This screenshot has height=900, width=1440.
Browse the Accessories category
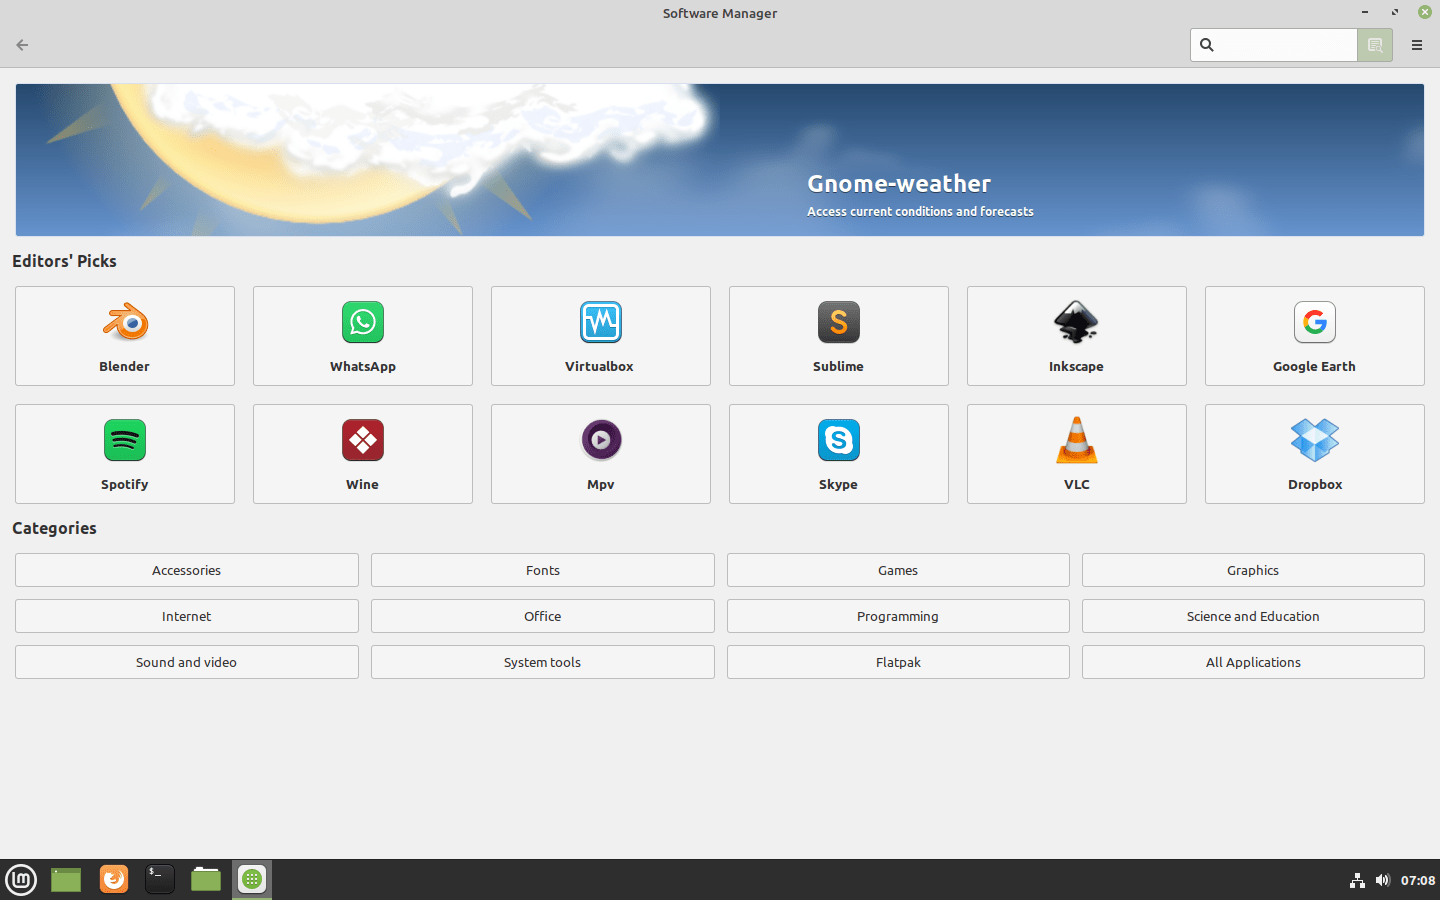(x=187, y=570)
